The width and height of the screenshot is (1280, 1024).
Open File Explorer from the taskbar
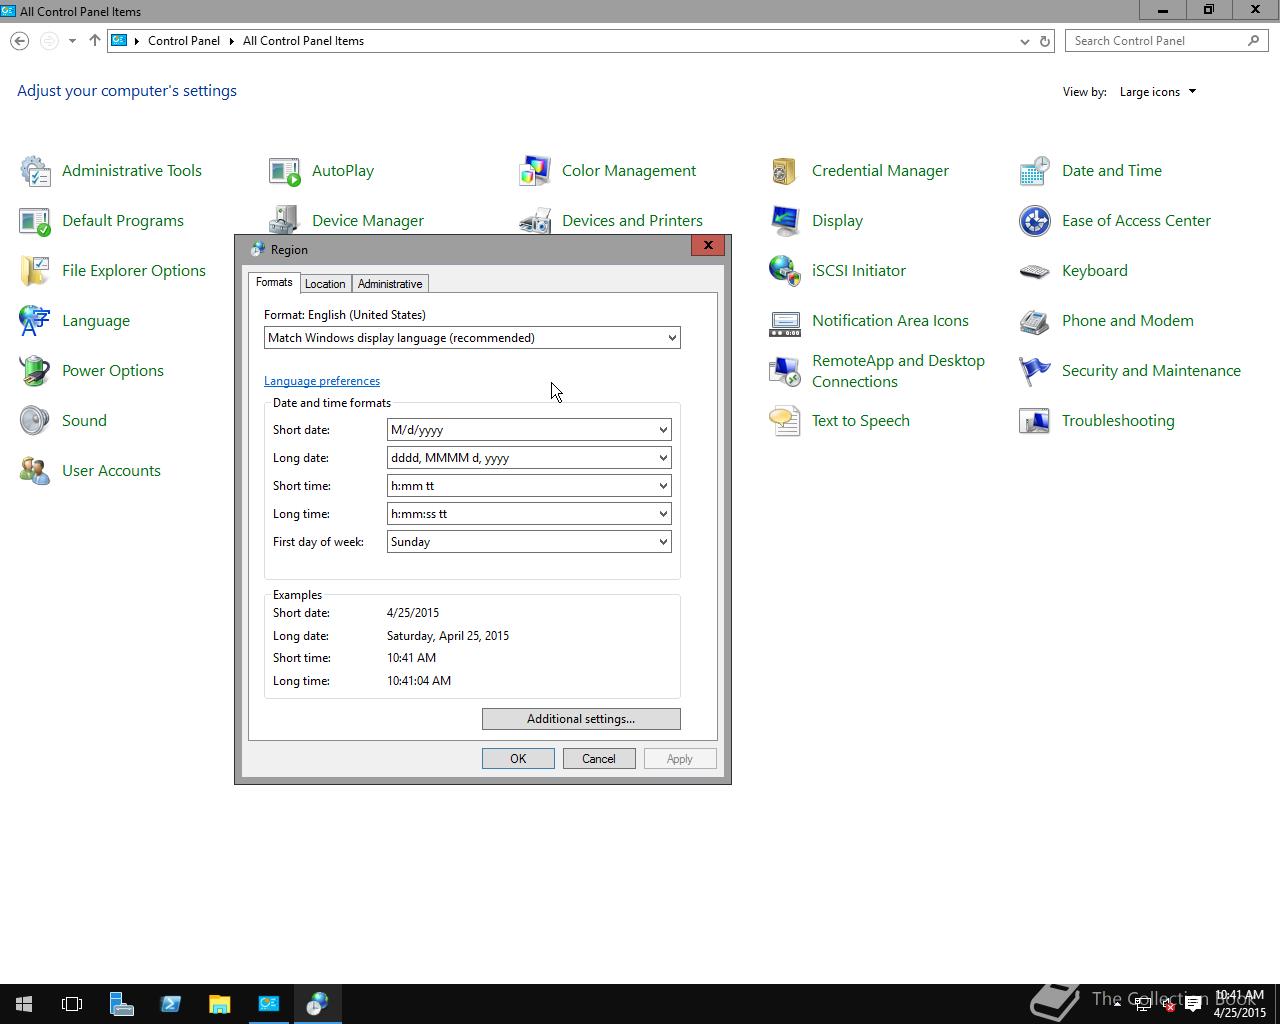[x=219, y=1004]
